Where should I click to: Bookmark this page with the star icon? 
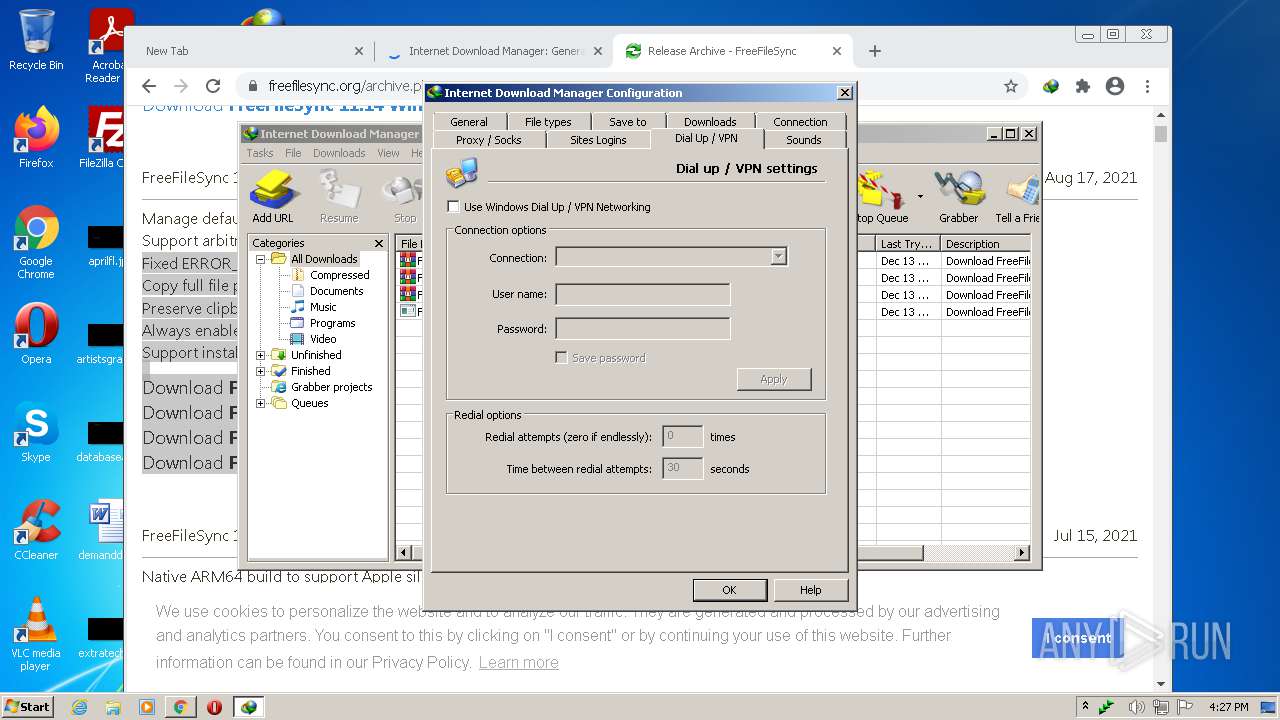click(x=1011, y=86)
